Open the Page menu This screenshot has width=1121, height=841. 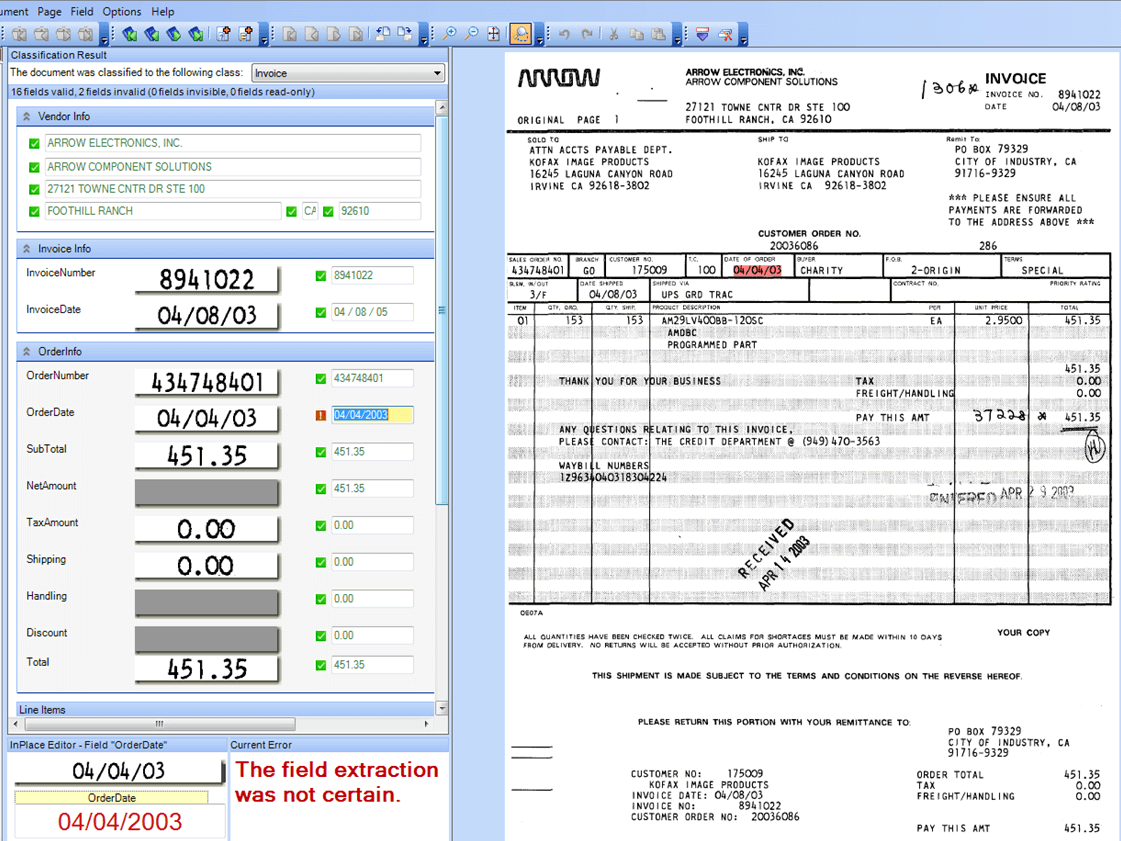pyautogui.click(x=49, y=11)
